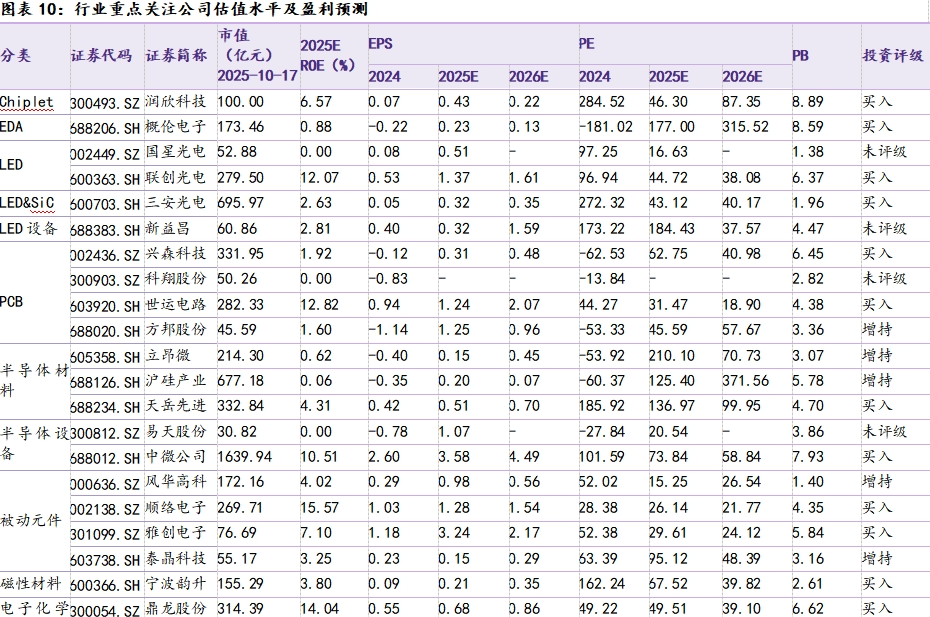Screen dimensions: 930x617
Task: Click company name 泰晶科技
Action: pyautogui.click(x=176, y=558)
